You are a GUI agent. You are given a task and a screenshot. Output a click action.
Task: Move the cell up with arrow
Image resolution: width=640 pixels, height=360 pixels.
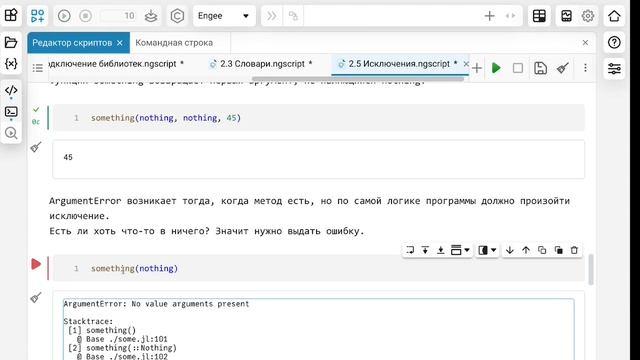526,250
